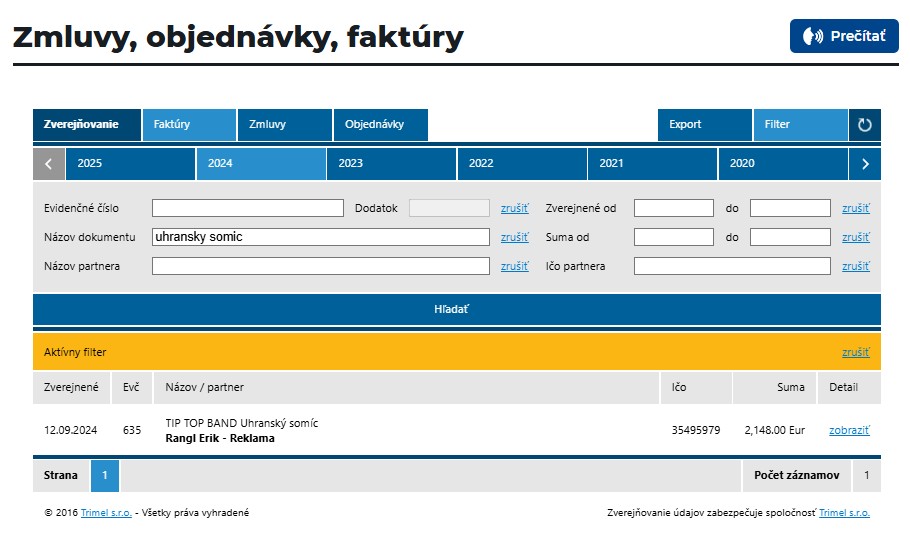The width and height of the screenshot is (910, 540).
Task: Go to previous years with left arrow
Action: pyautogui.click(x=49, y=163)
